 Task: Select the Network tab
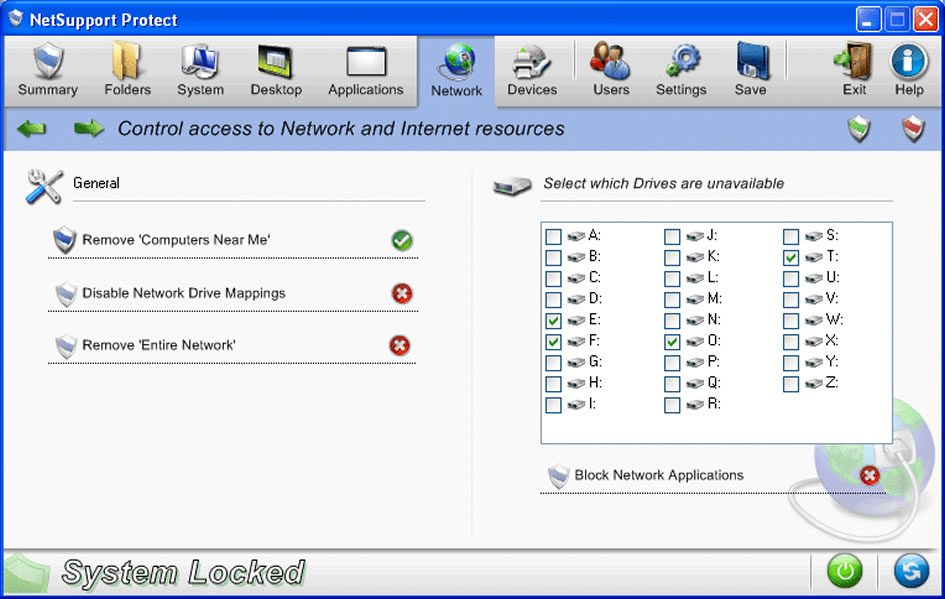click(456, 72)
